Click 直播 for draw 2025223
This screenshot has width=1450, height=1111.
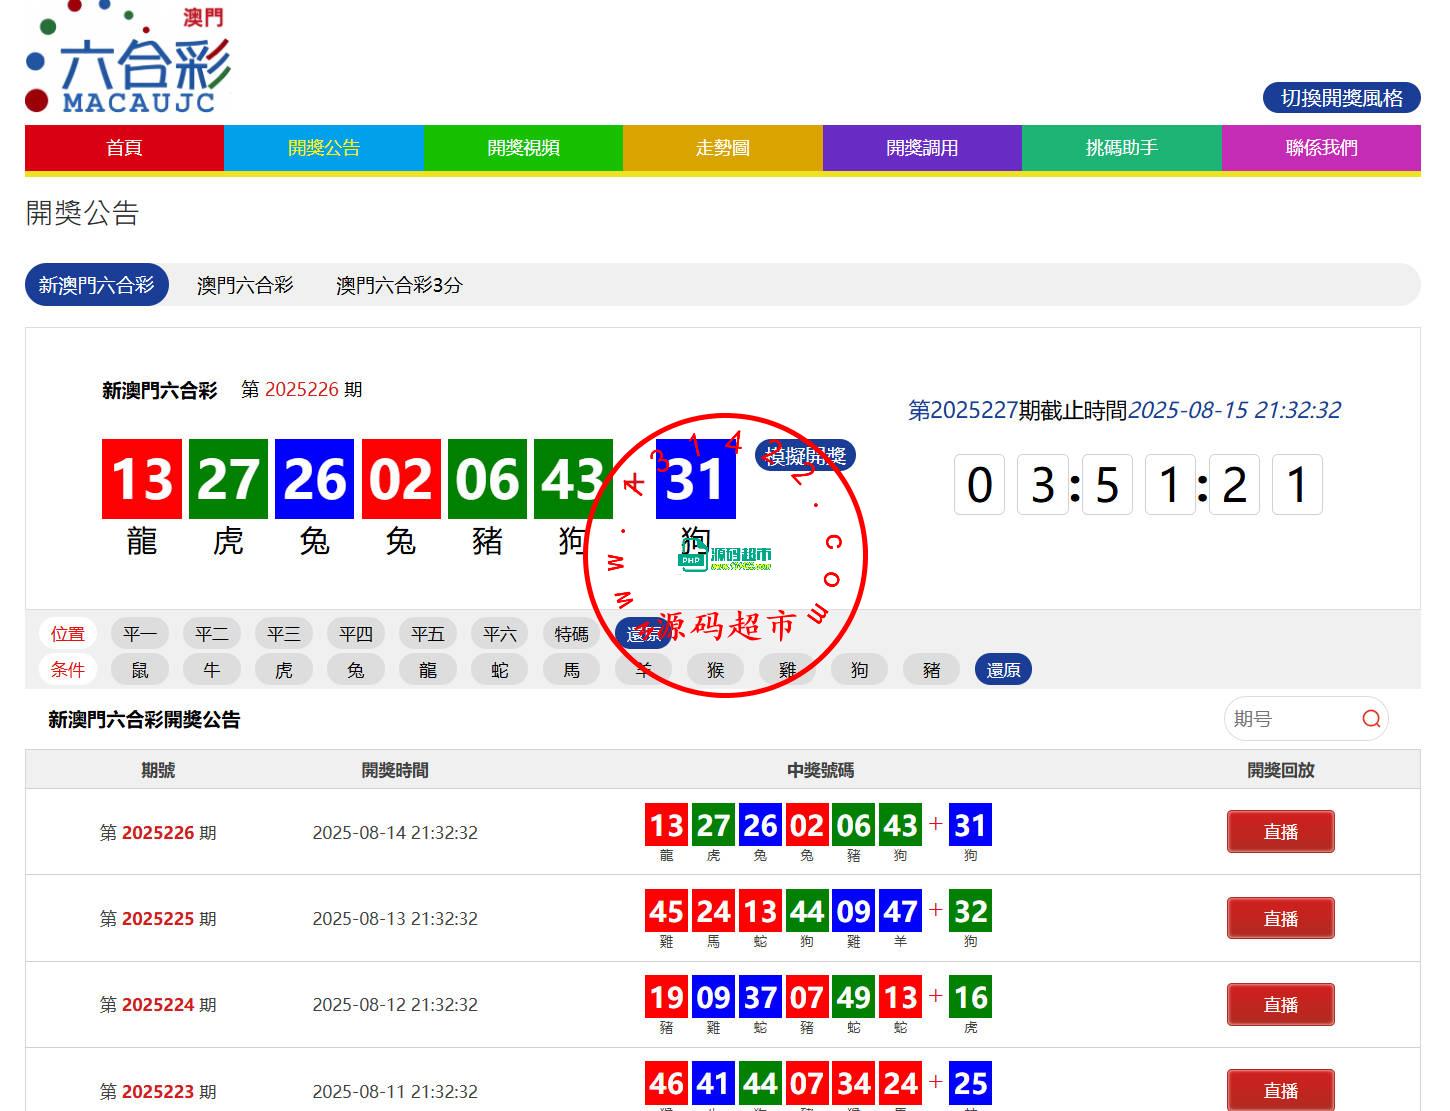click(x=1281, y=1090)
